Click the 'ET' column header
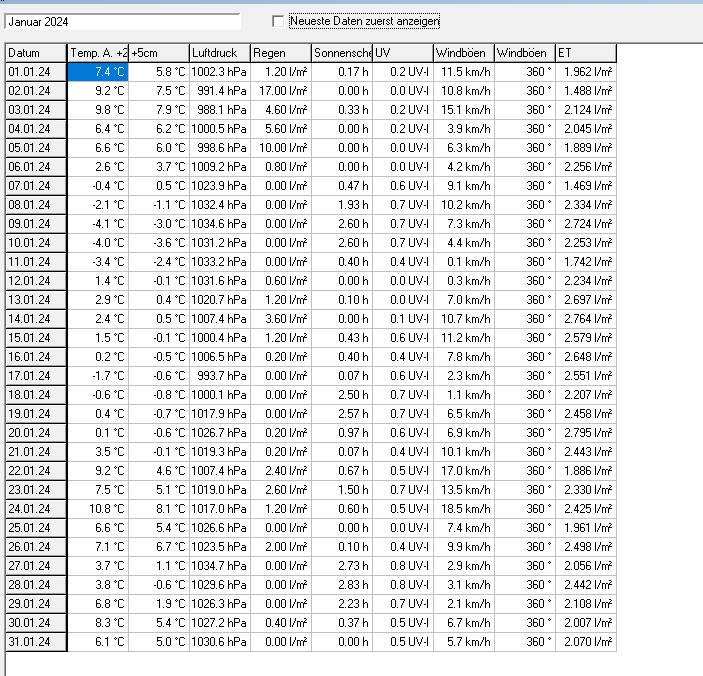This screenshot has width=703, height=676. tap(585, 53)
